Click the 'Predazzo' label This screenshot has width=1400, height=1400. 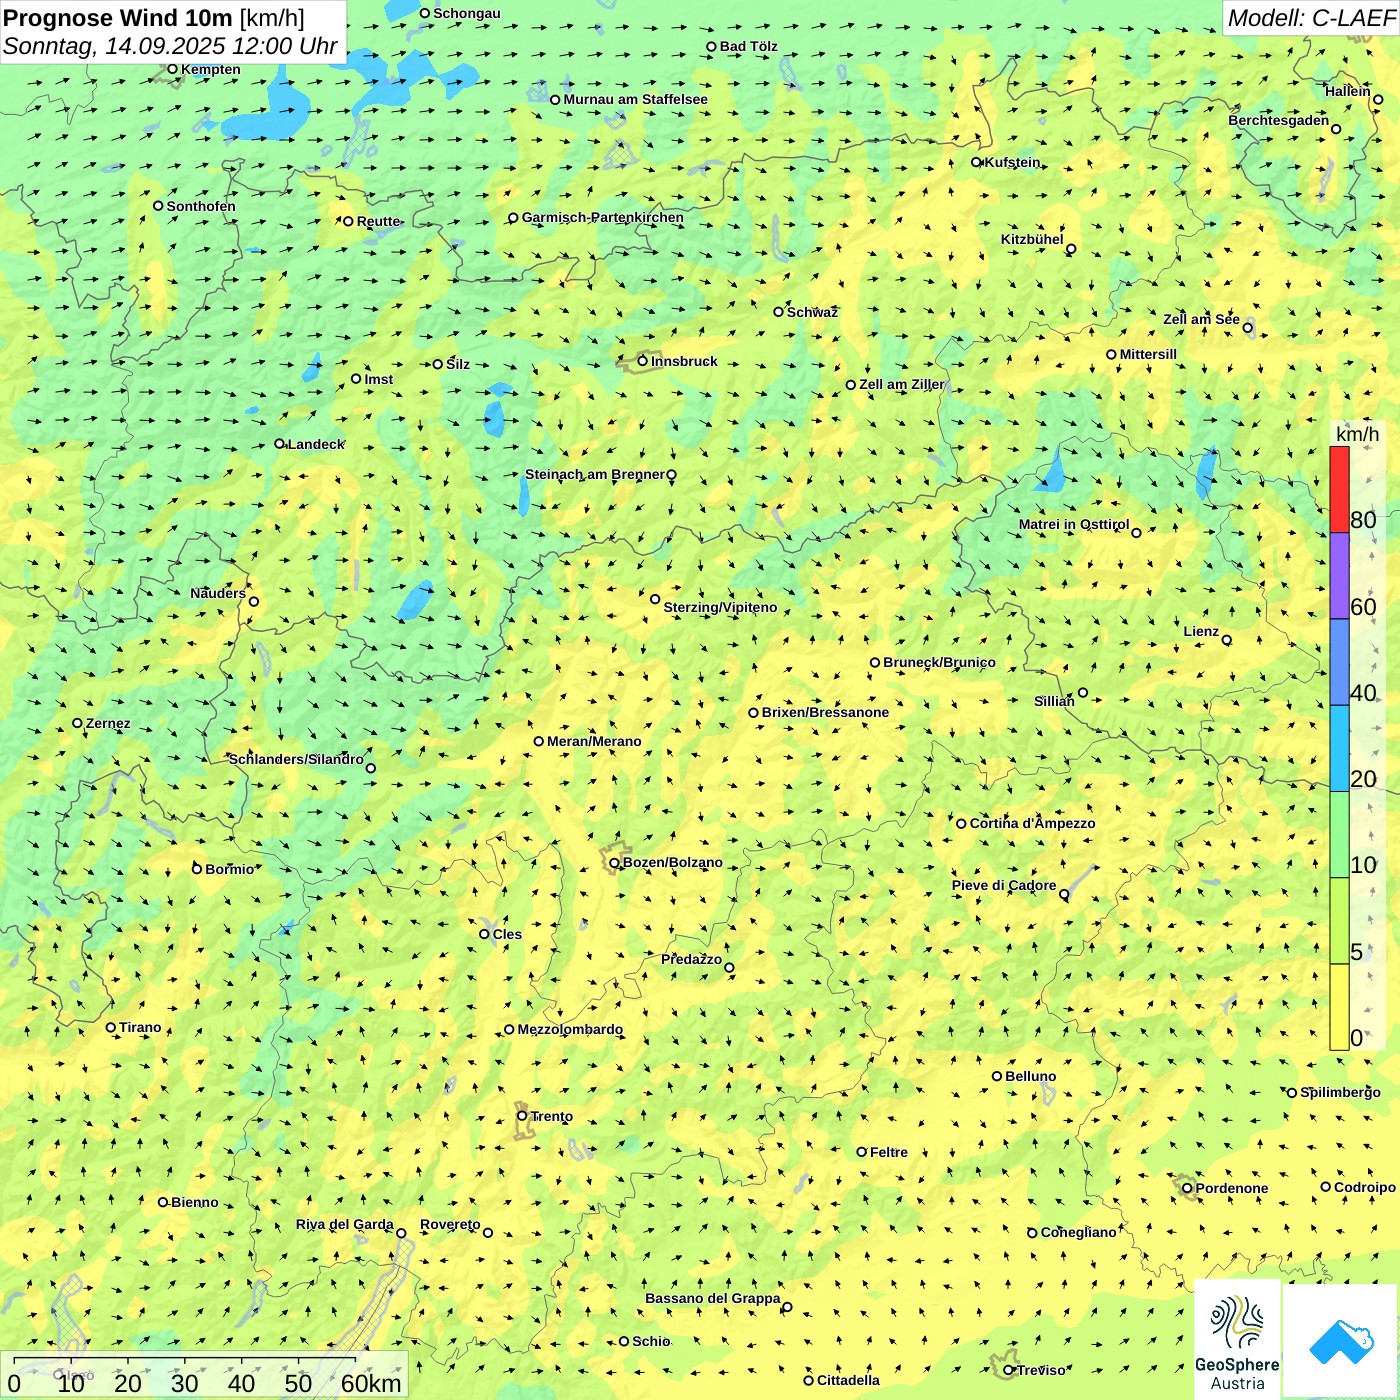click(x=691, y=959)
